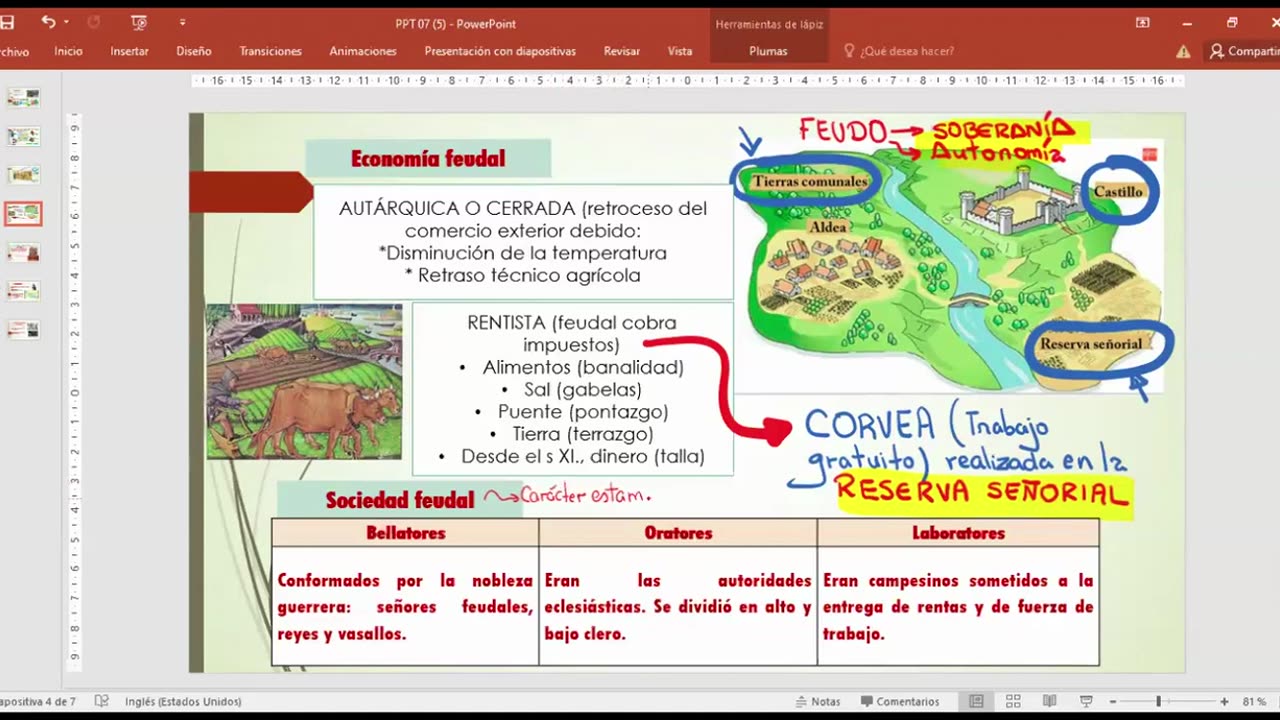Click the 'RENTISTA (feudal cobra impuestos)' text box
This screenshot has width=1280, height=720.
point(572,389)
